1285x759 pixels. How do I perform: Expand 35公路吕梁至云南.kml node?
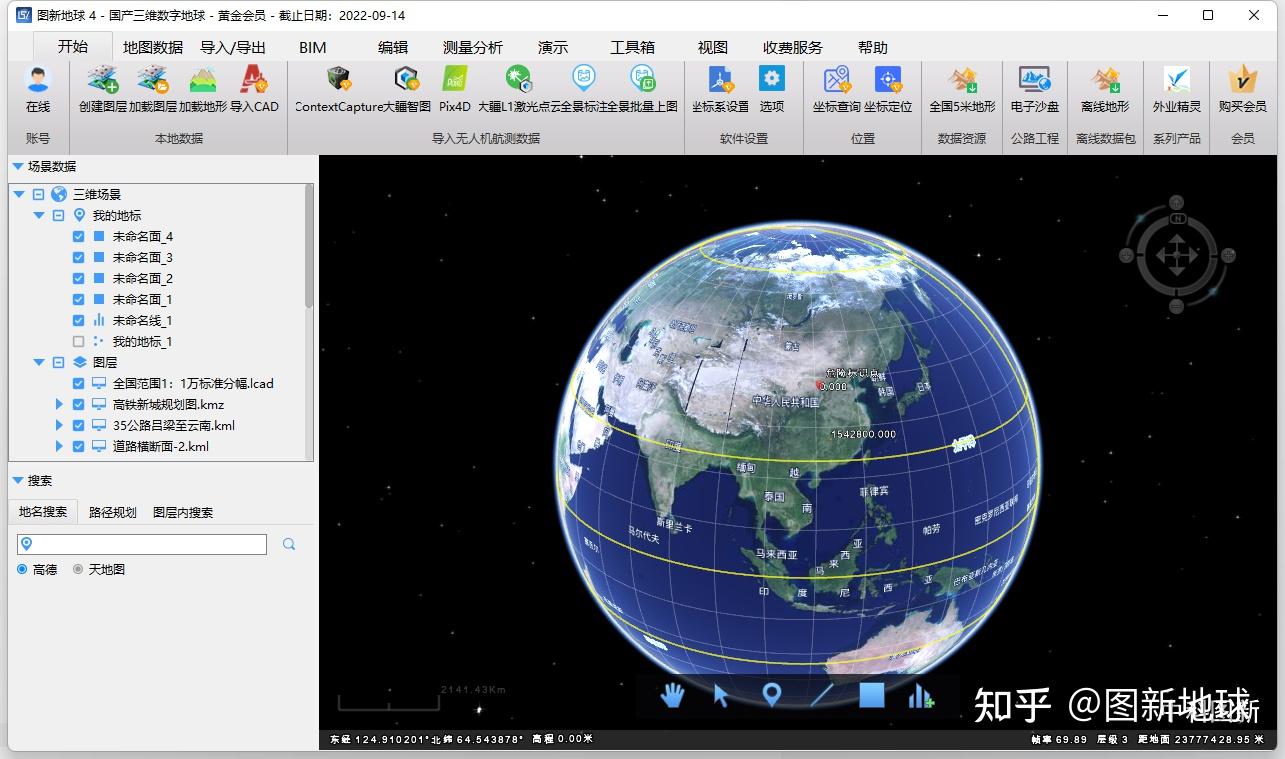click(x=59, y=426)
